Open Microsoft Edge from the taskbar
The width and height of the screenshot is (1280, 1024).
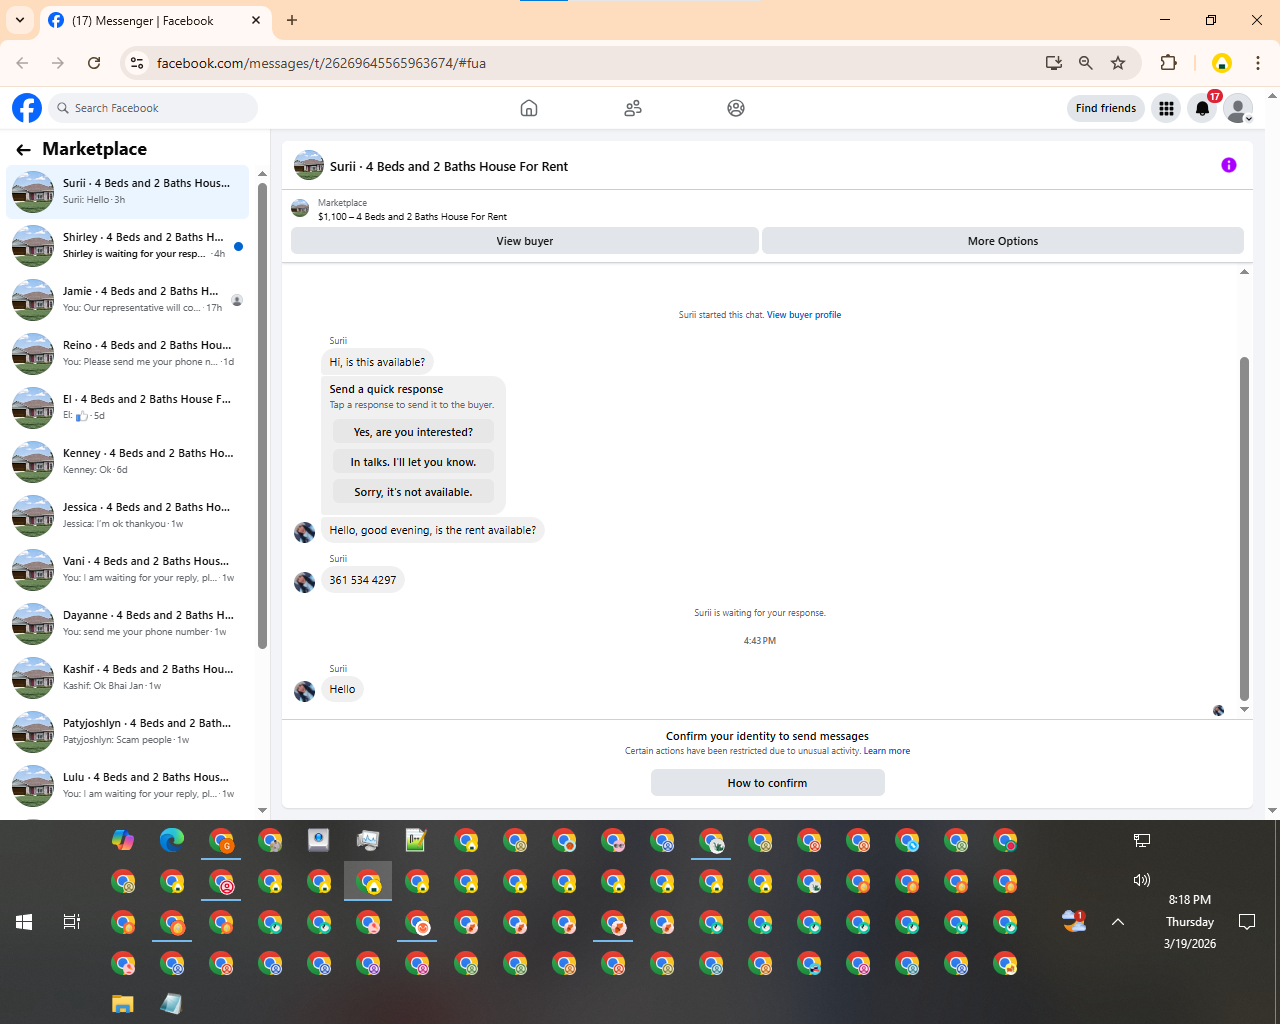pyautogui.click(x=172, y=840)
